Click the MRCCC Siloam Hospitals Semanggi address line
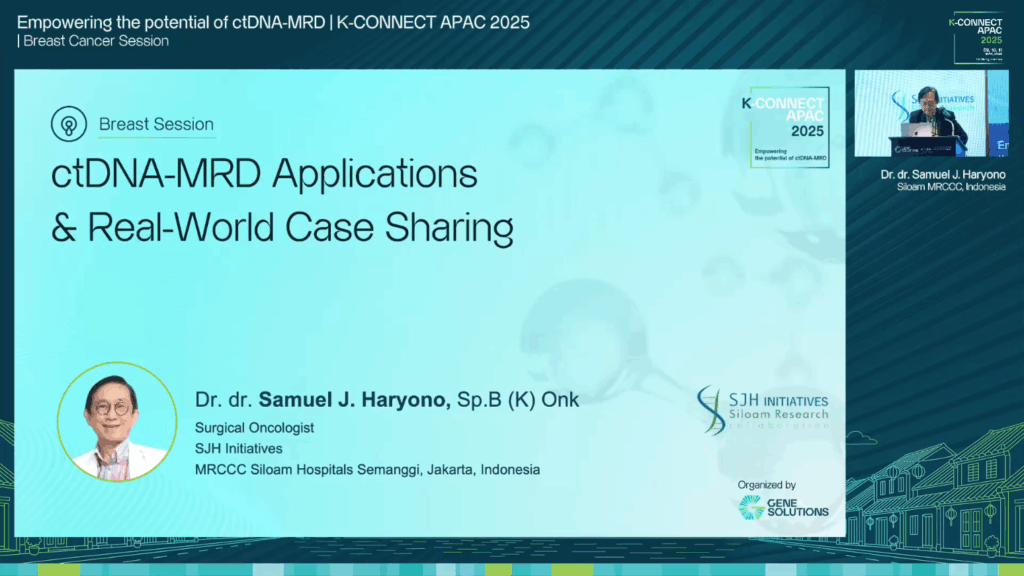The height and width of the screenshot is (576, 1024). coord(366,469)
